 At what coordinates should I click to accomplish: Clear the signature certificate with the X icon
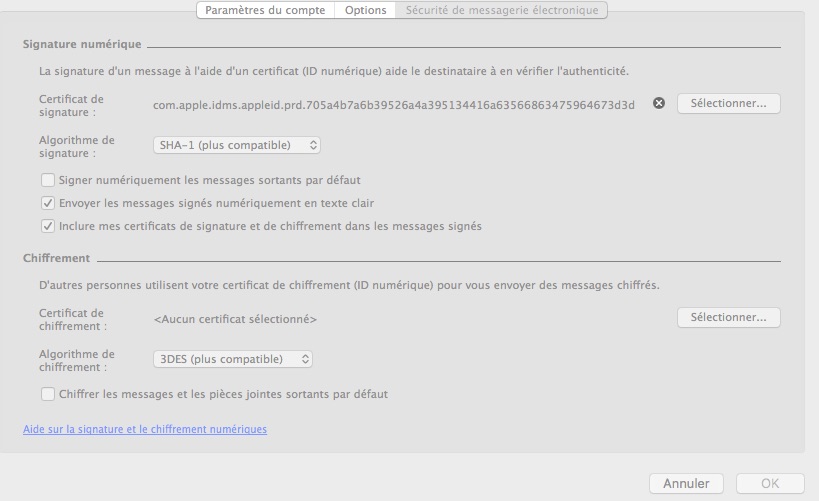point(659,103)
